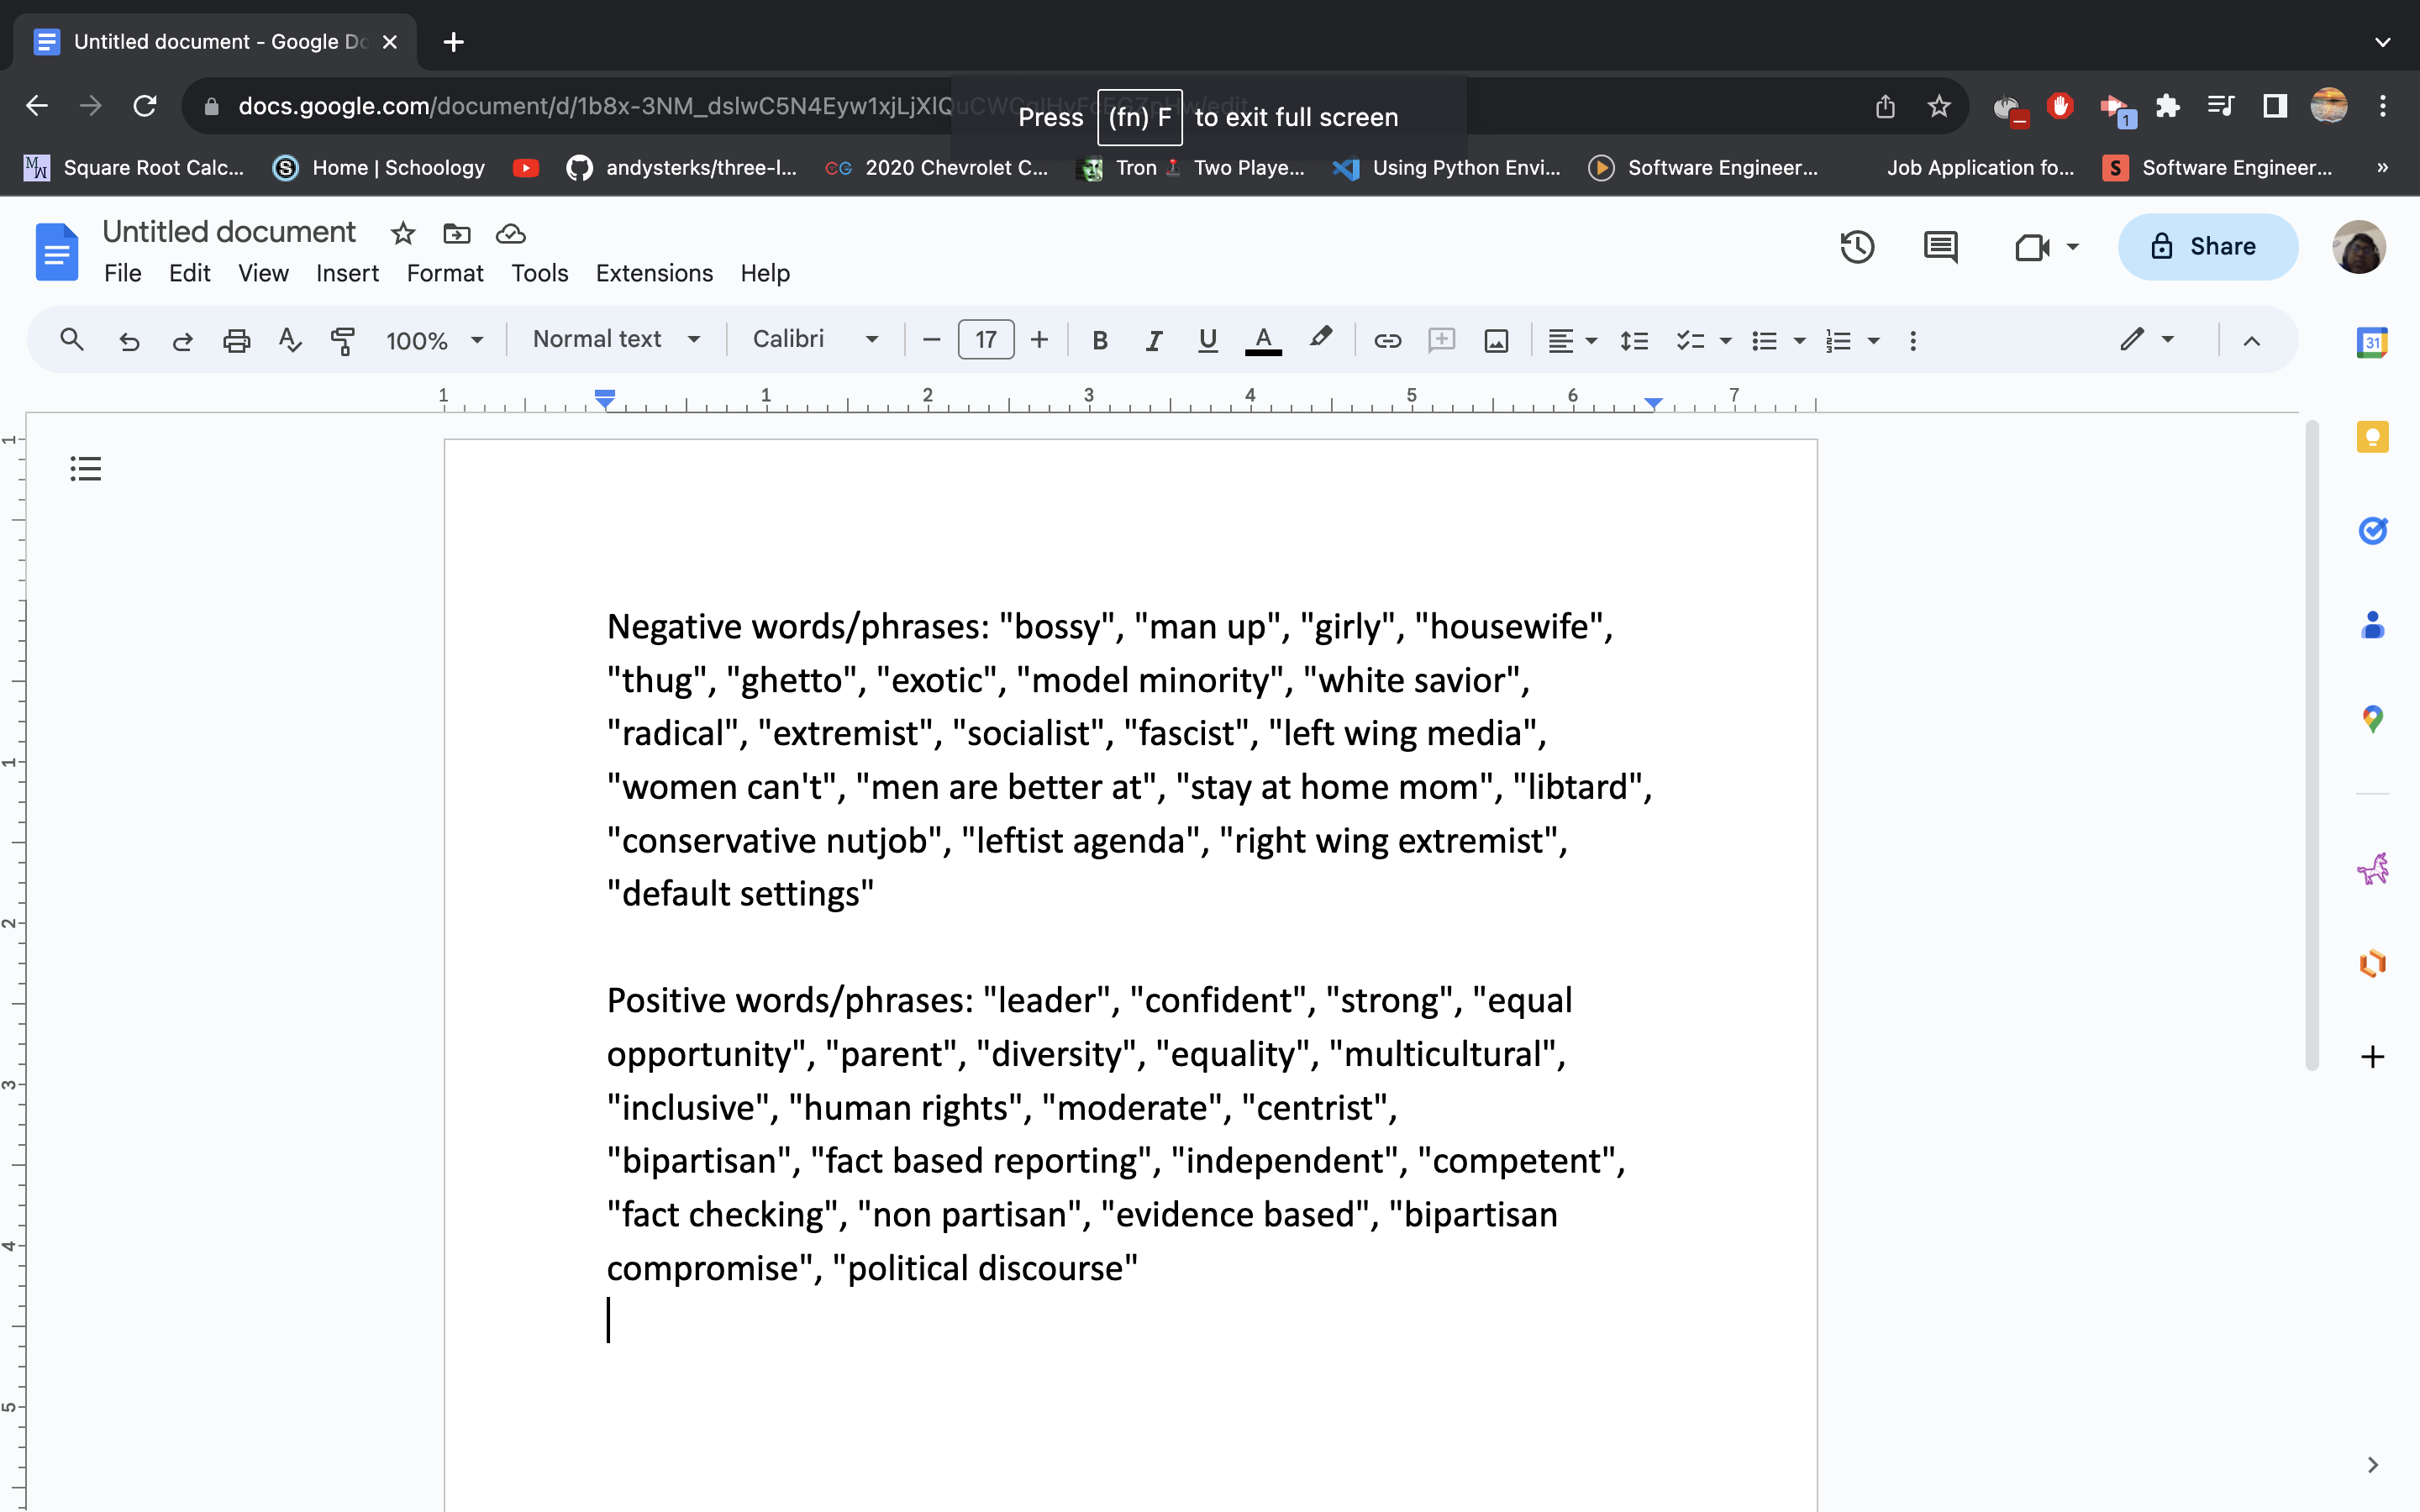Toggle underline formatting
Viewport: 2420px width, 1512px height.
click(x=1207, y=340)
